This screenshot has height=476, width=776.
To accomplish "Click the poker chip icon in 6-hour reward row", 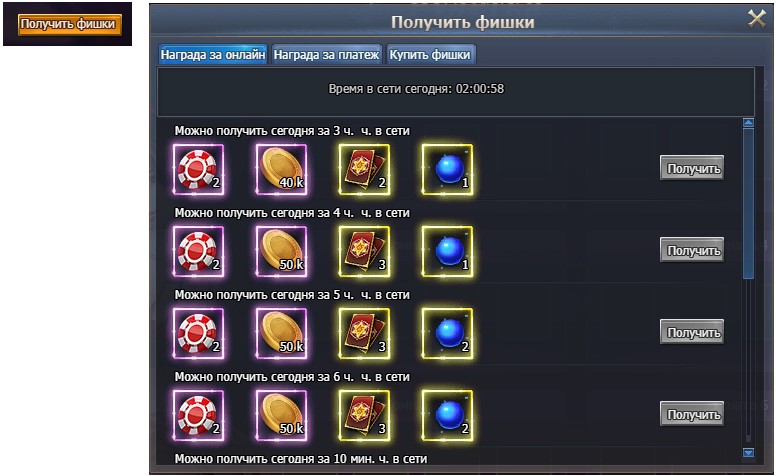I will click(x=198, y=416).
